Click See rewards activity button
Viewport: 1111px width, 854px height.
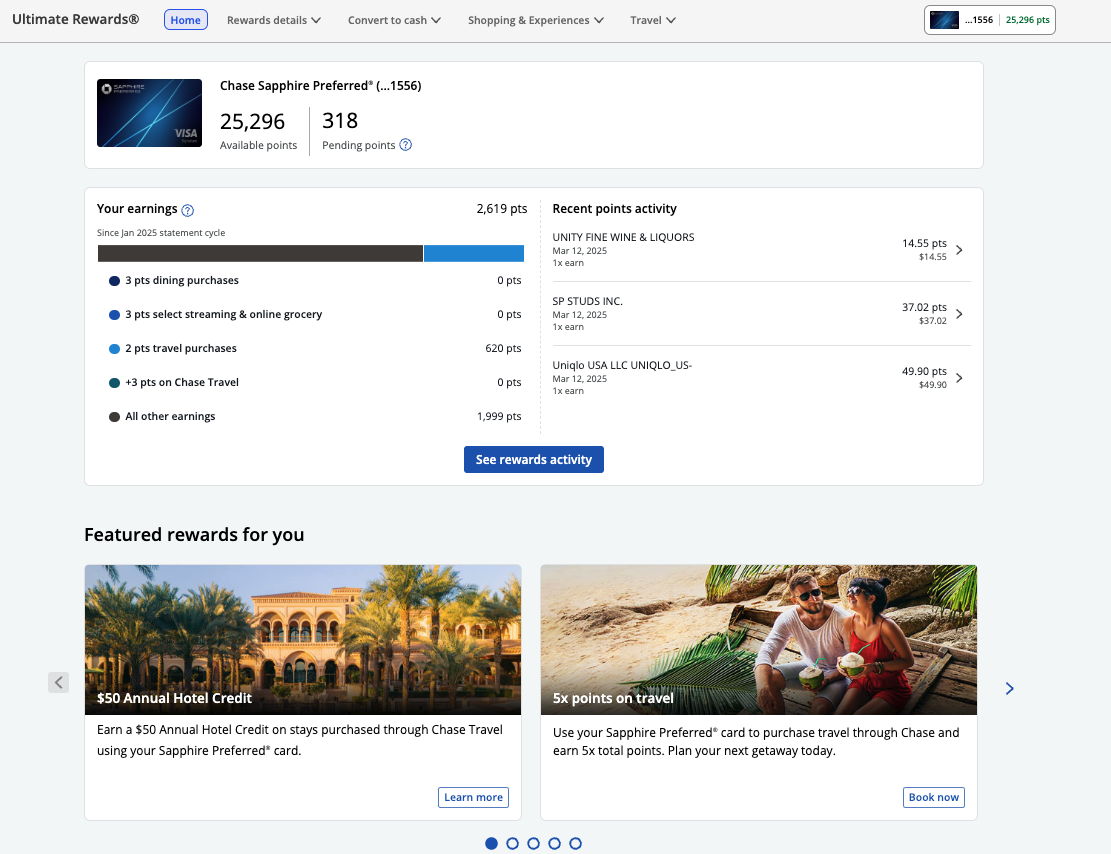[x=534, y=459]
